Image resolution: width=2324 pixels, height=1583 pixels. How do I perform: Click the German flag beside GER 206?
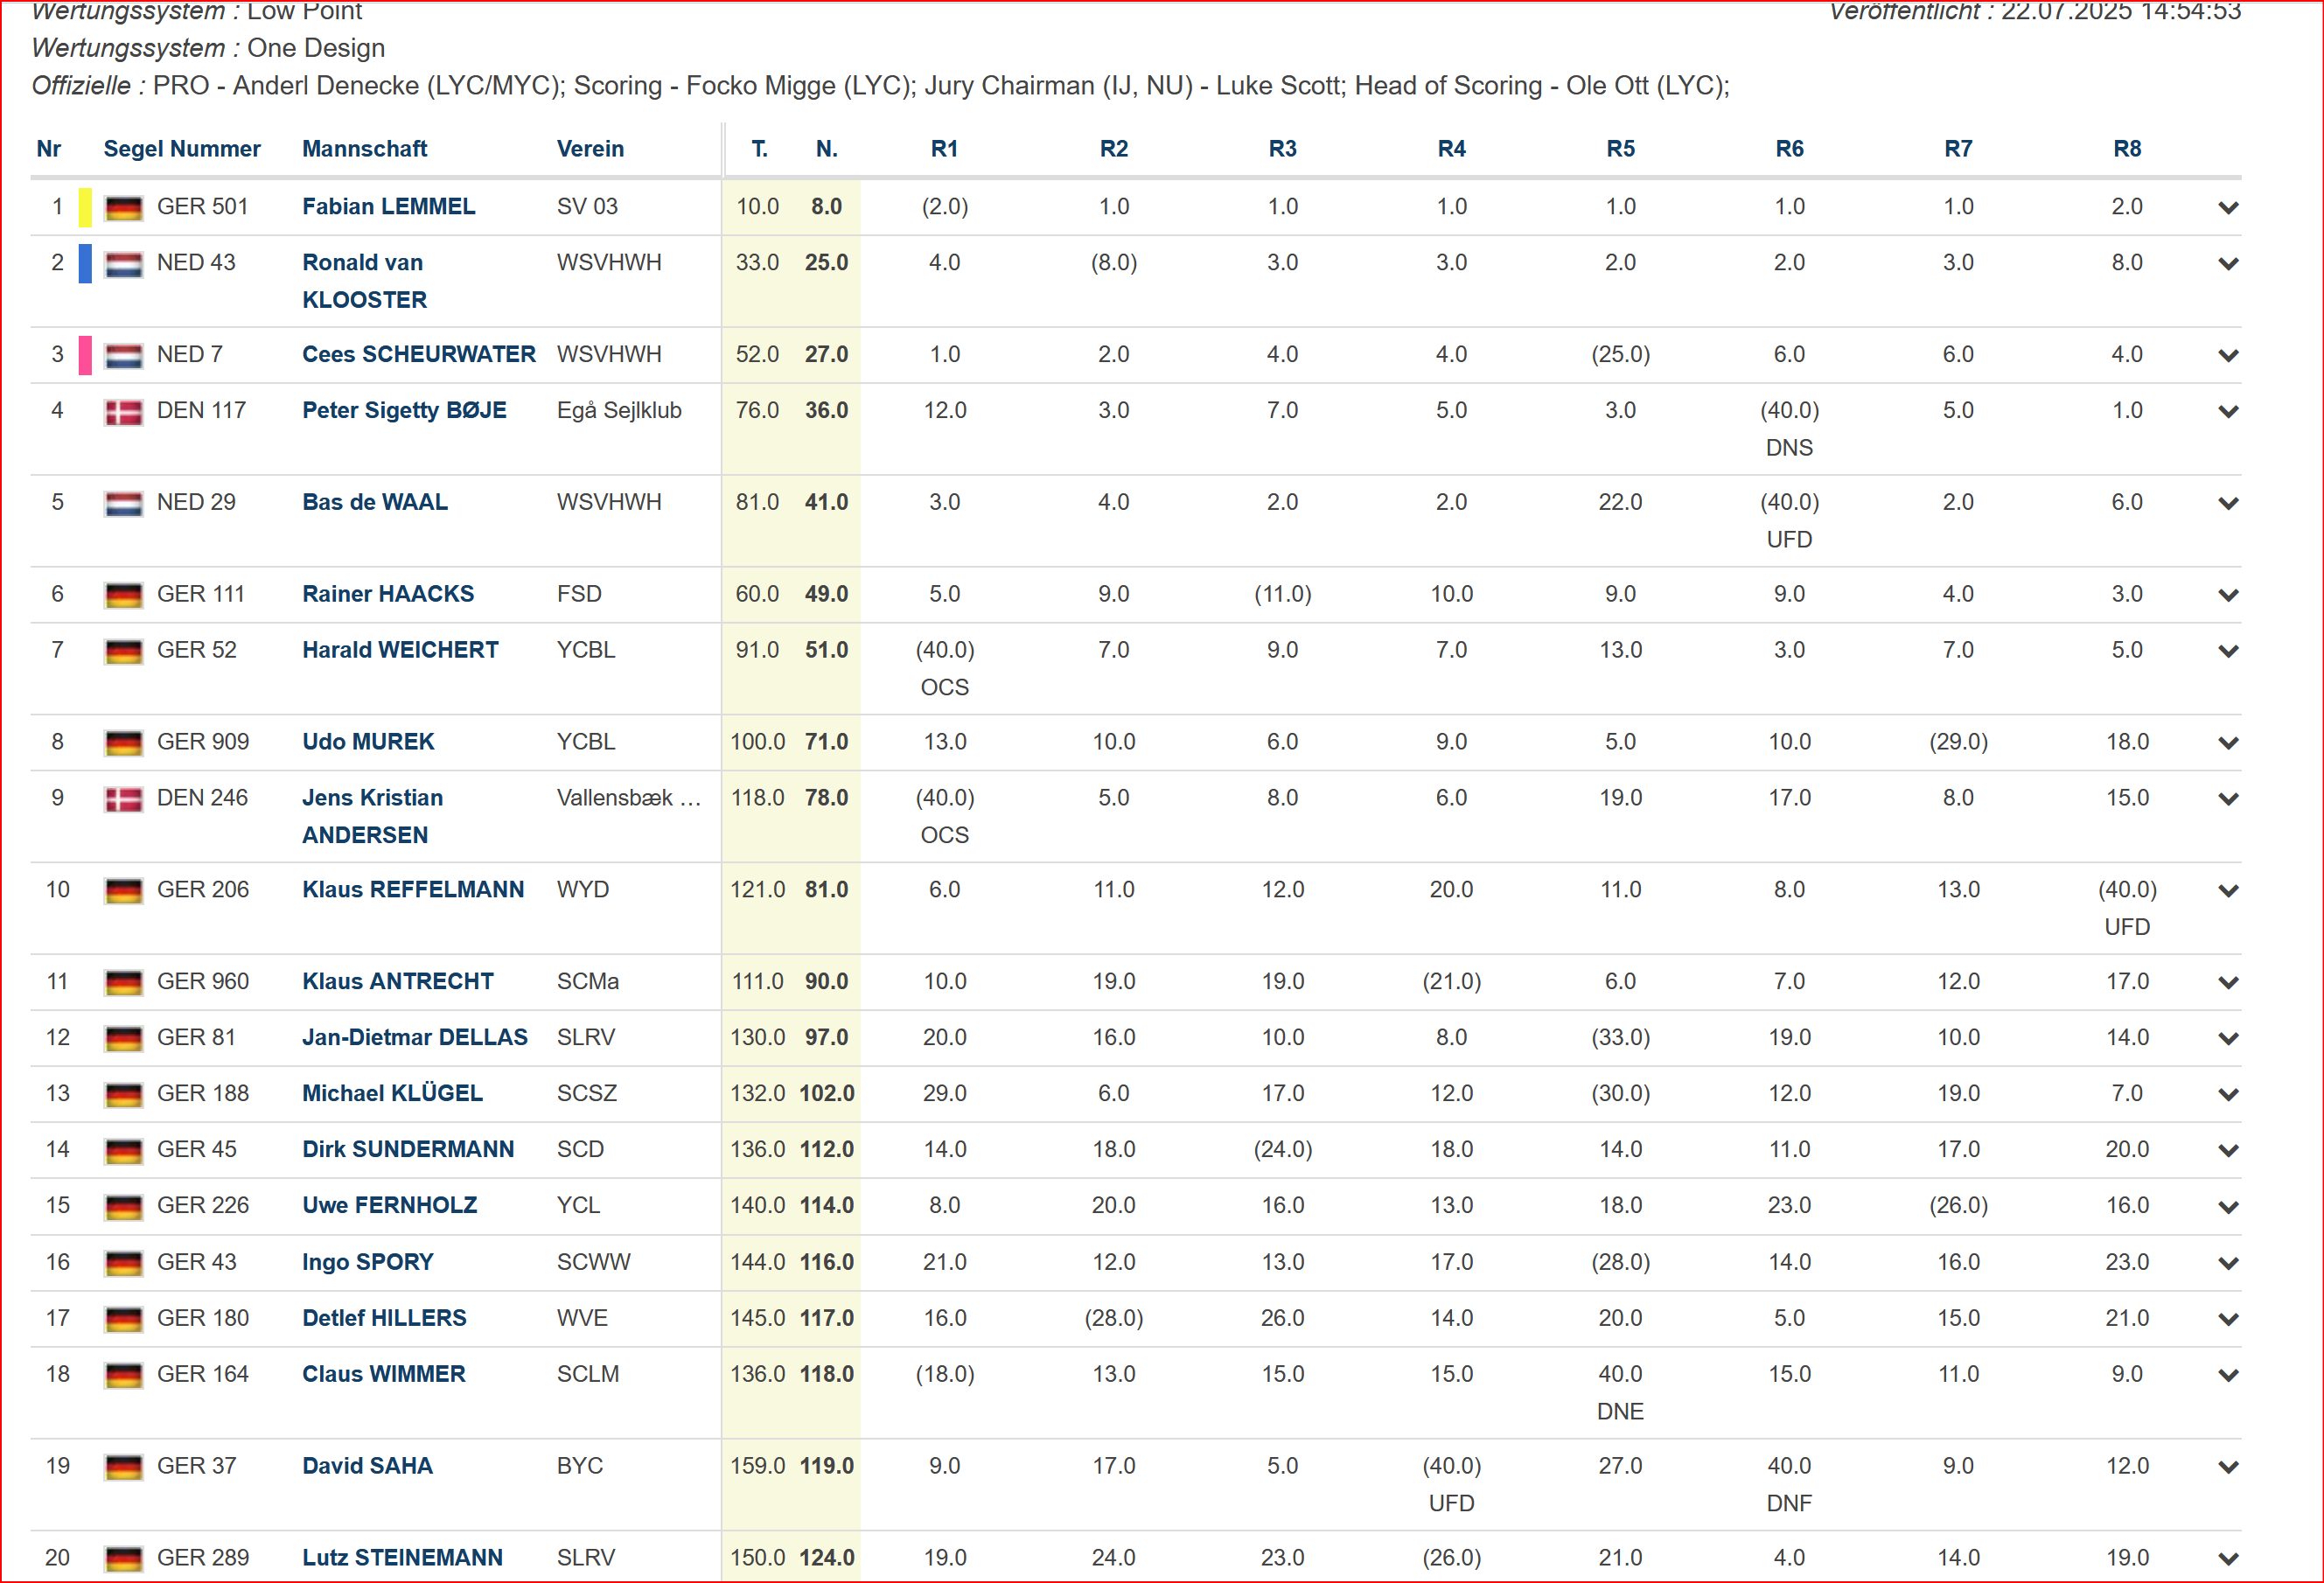tap(123, 892)
